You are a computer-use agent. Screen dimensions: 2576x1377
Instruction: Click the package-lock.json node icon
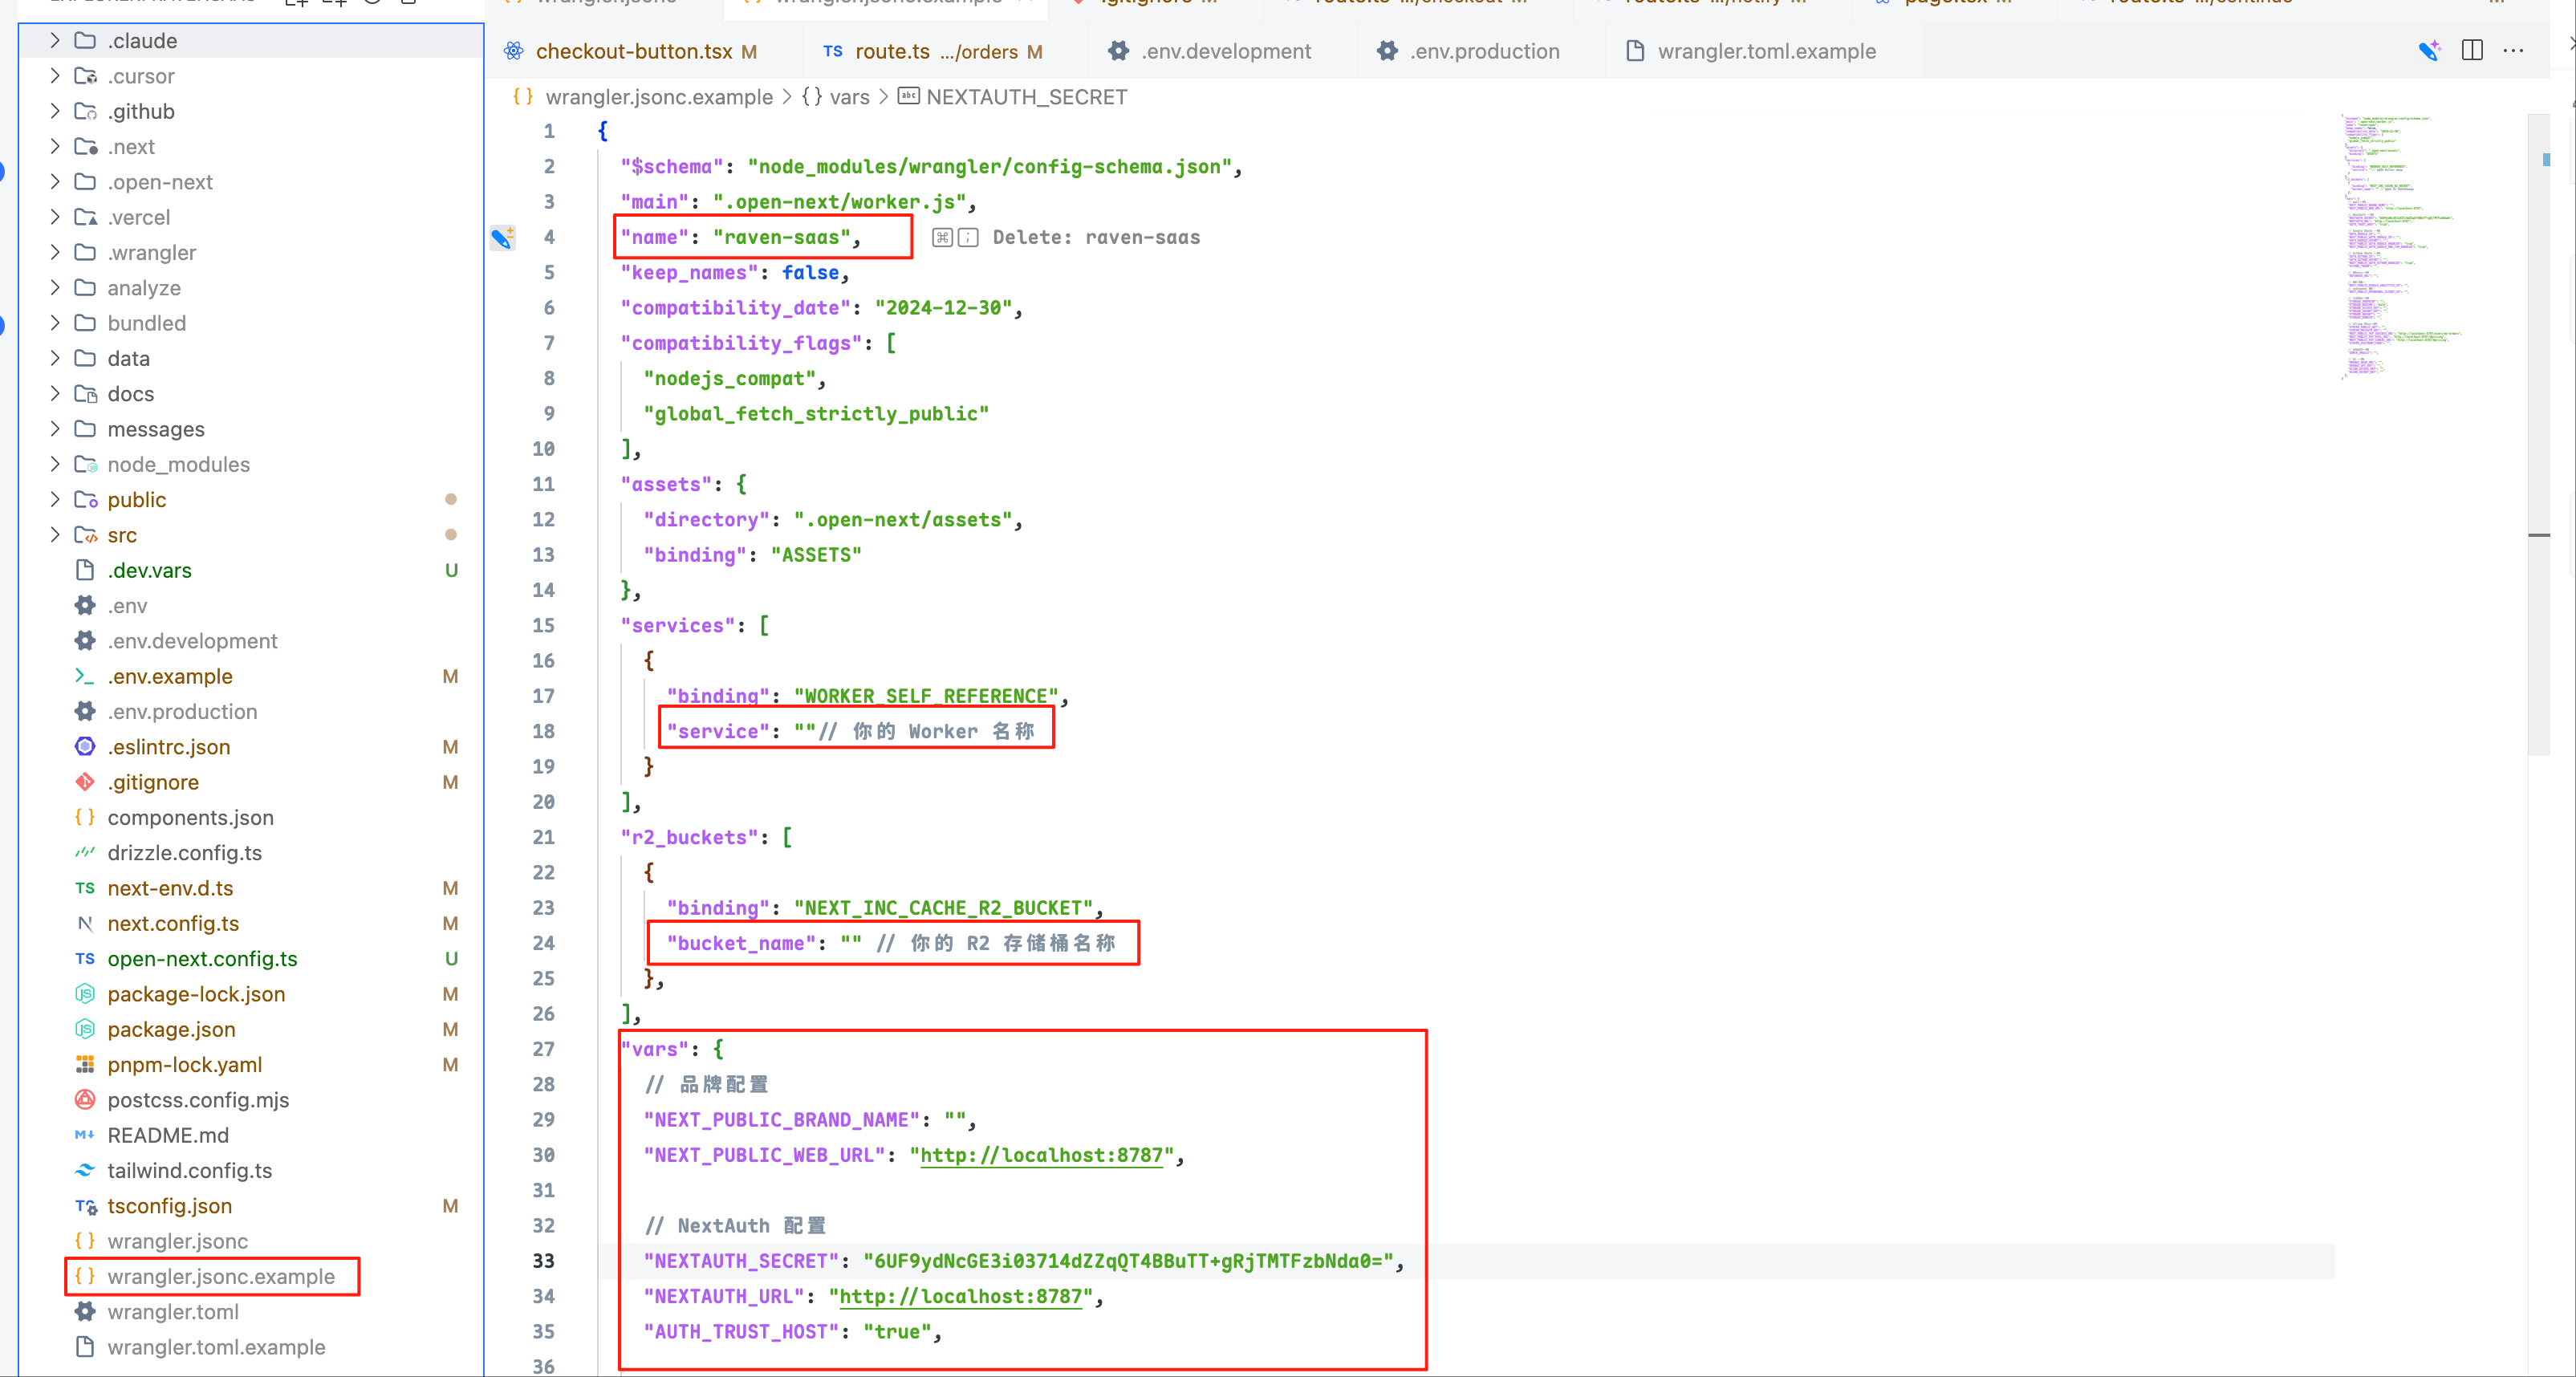[x=85, y=994]
